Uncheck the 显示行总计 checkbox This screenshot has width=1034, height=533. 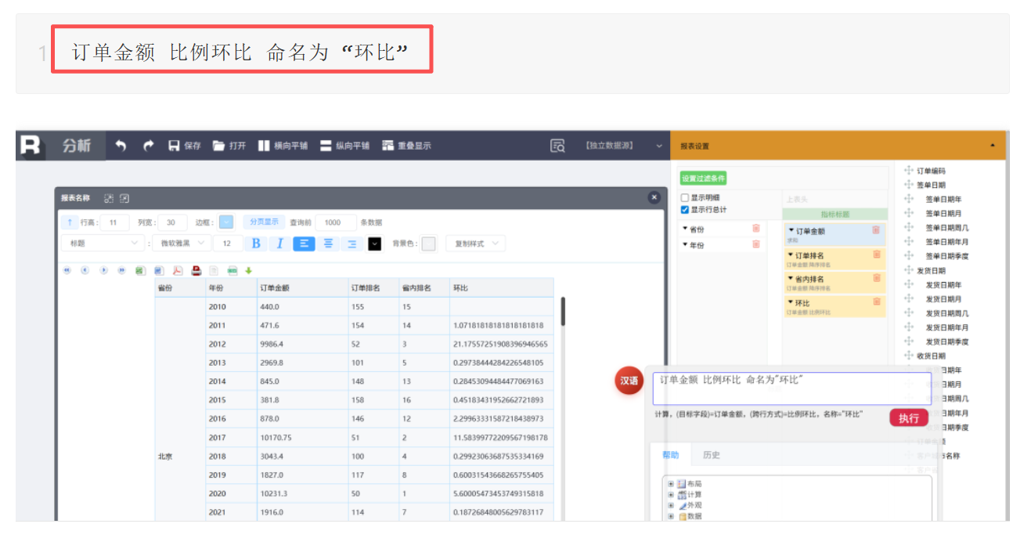tap(685, 210)
